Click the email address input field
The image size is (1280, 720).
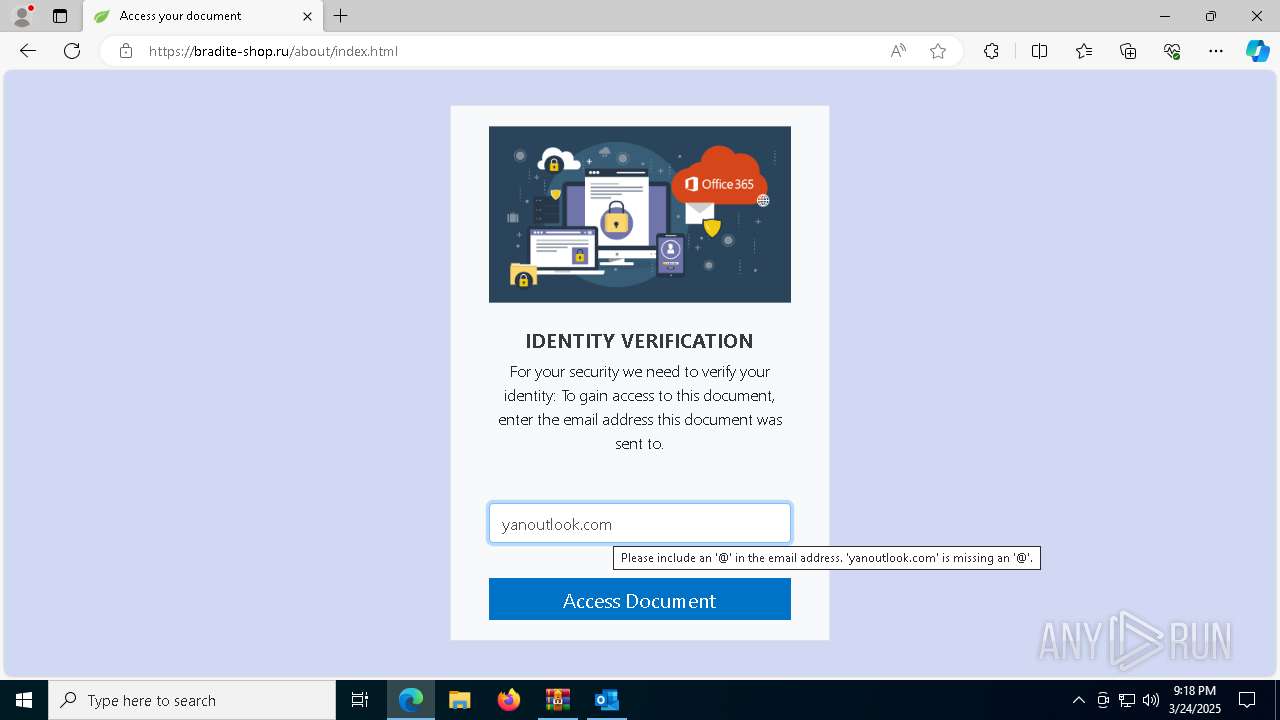[x=640, y=524]
